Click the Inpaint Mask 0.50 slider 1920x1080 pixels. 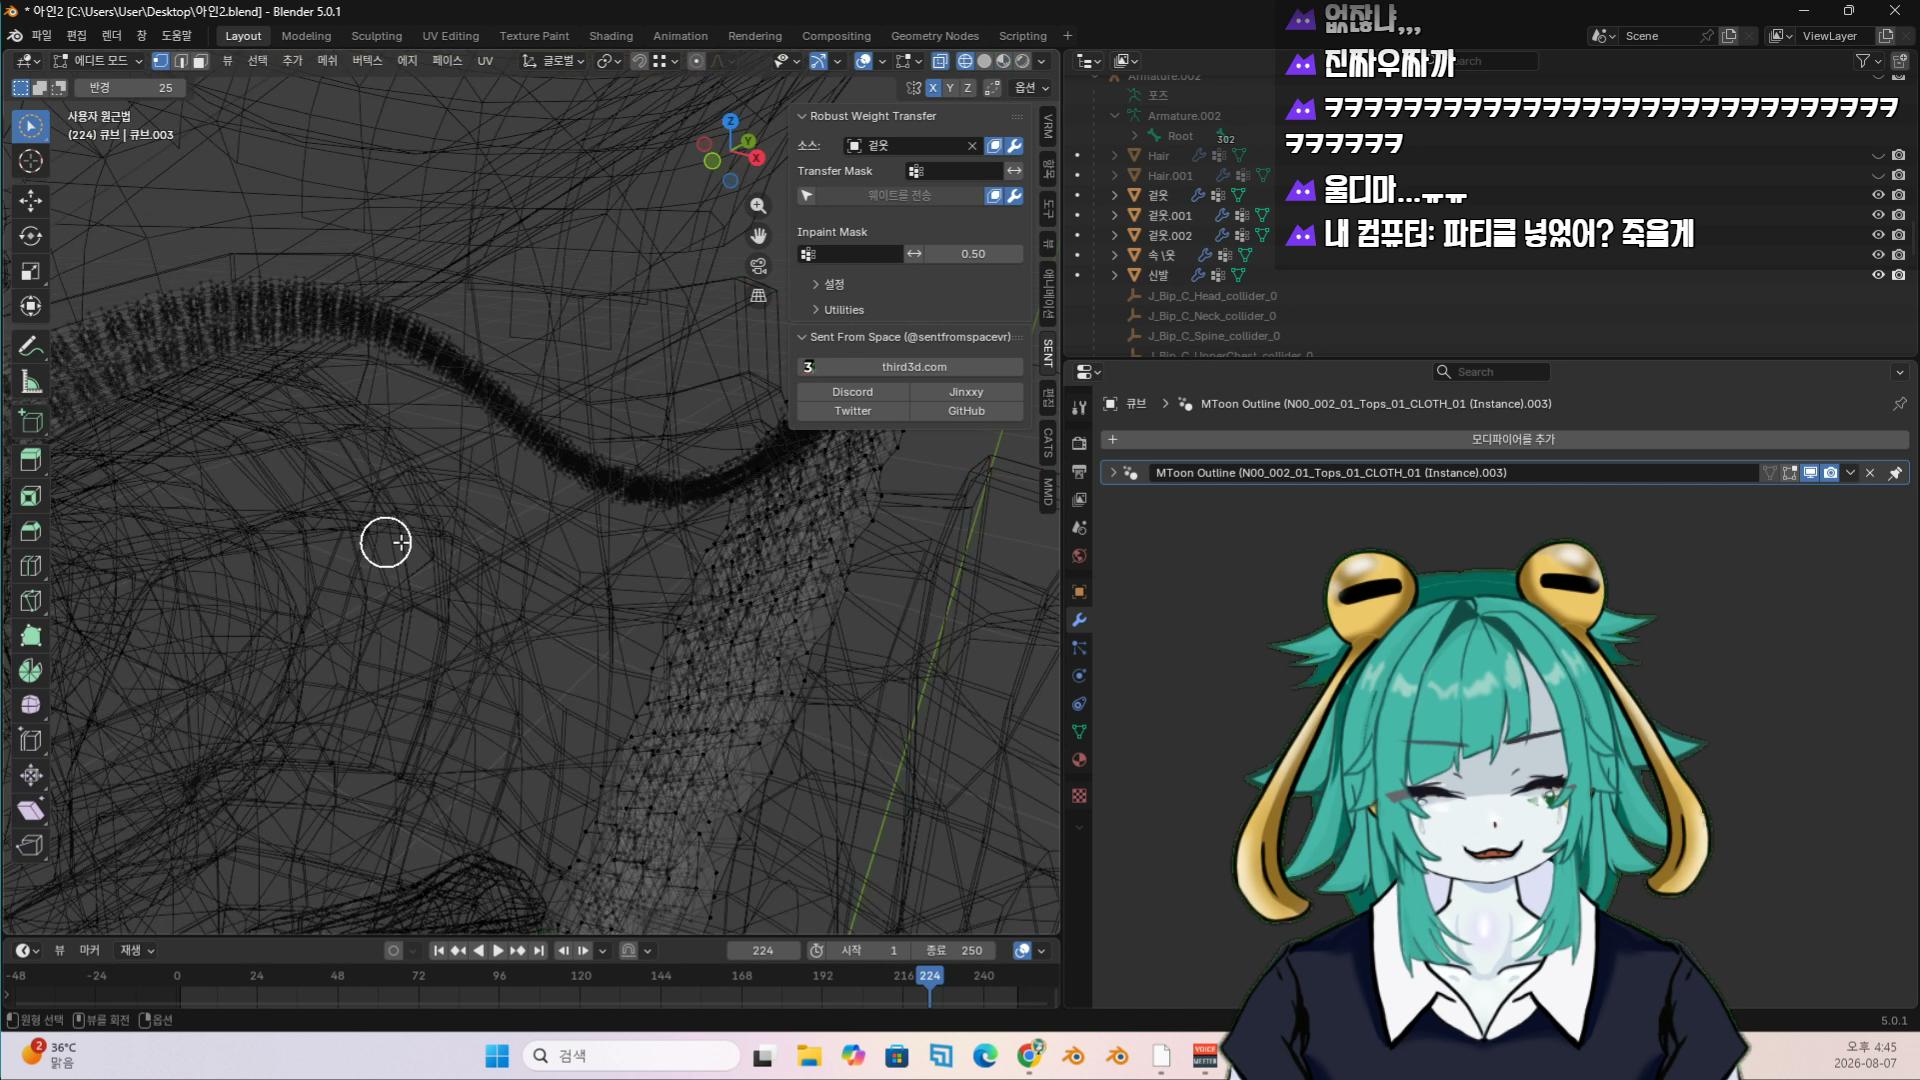tap(973, 254)
